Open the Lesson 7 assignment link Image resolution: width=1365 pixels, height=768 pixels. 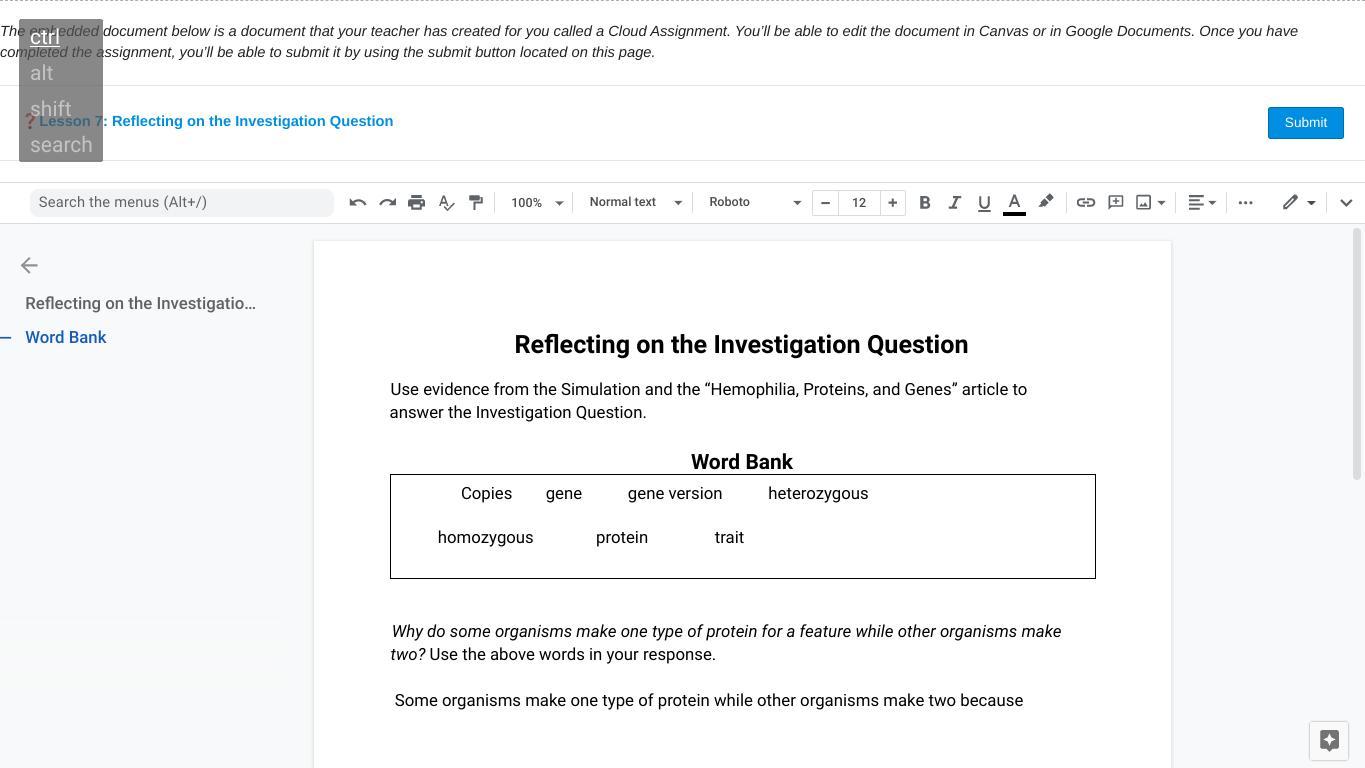point(216,121)
